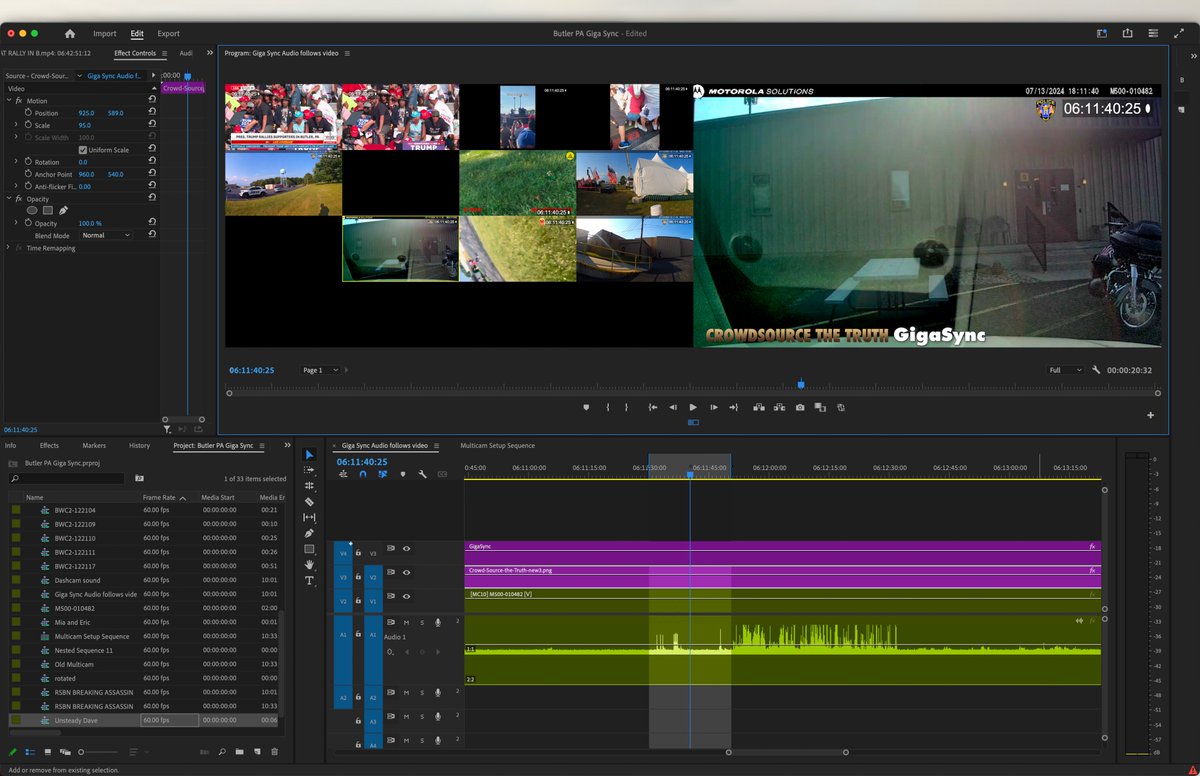Screen dimensions: 1200x776
Task: Select the Unsteady Dave project item
Action: 76,720
